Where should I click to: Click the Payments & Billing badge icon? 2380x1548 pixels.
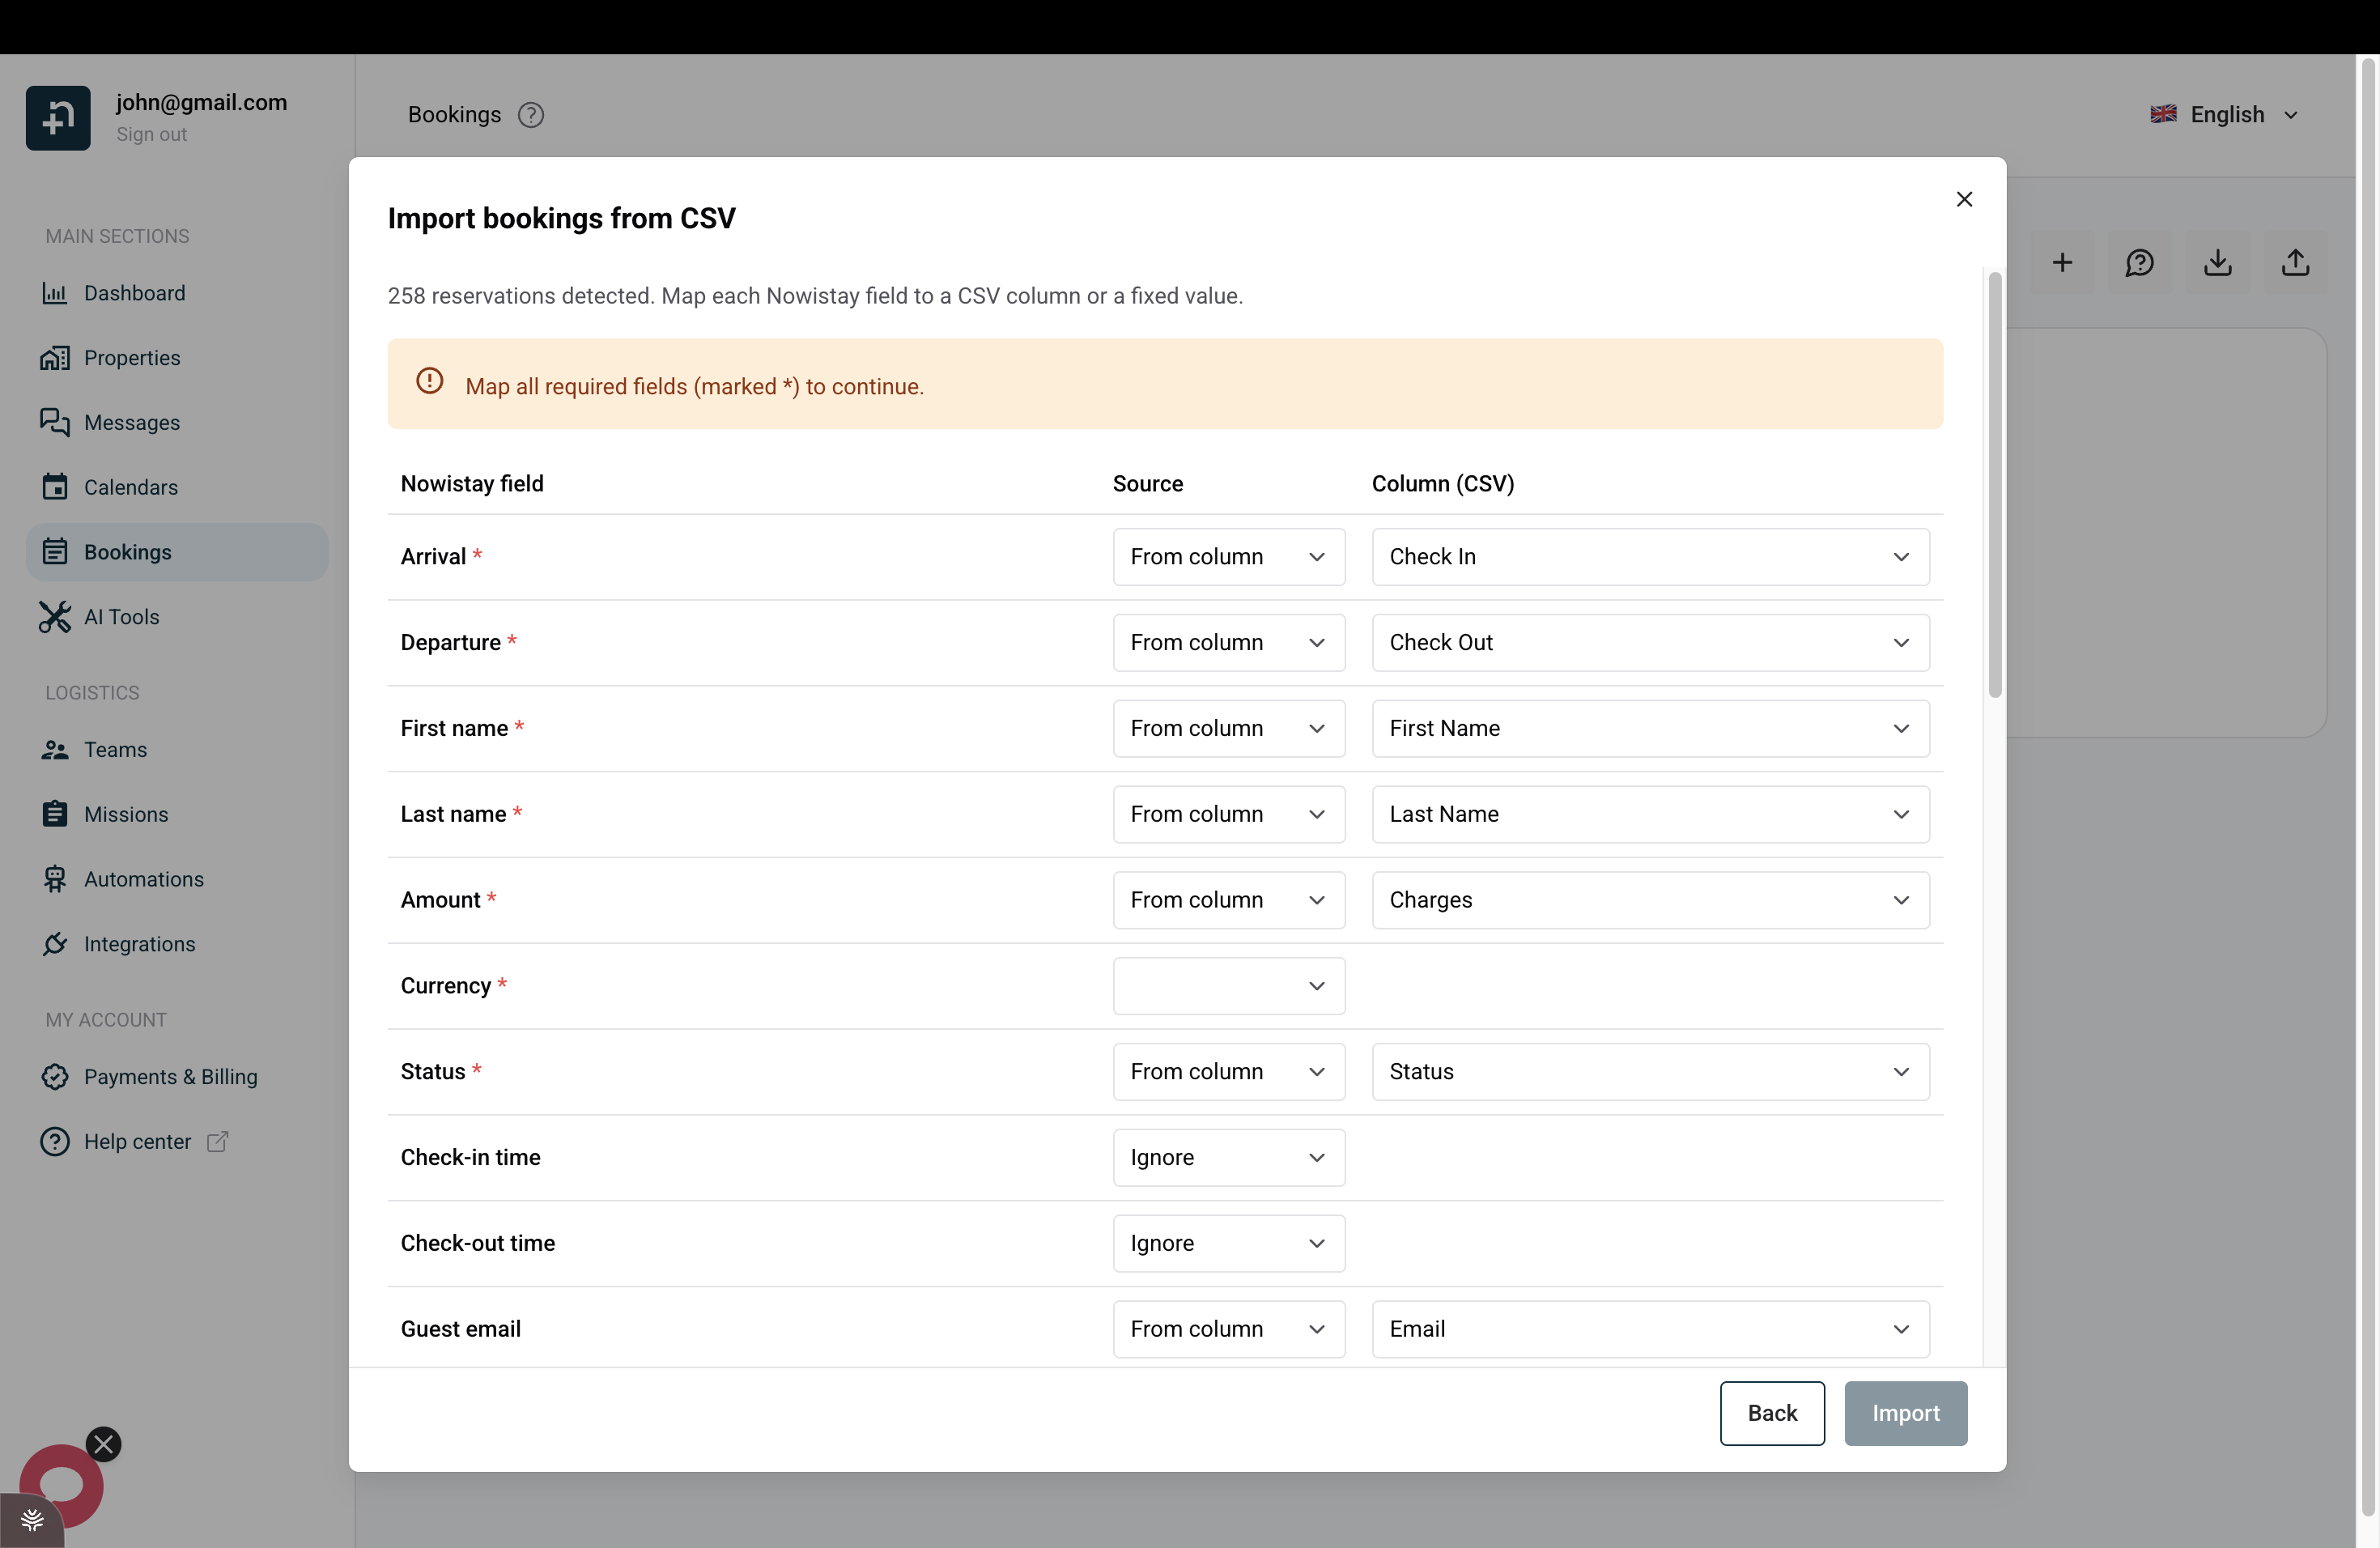click(55, 1077)
